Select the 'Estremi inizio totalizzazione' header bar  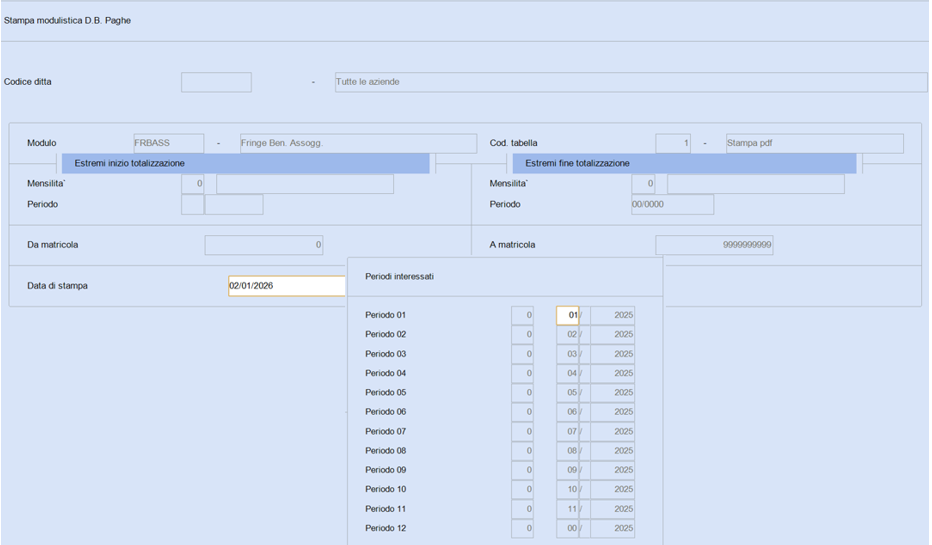[x=245, y=163]
